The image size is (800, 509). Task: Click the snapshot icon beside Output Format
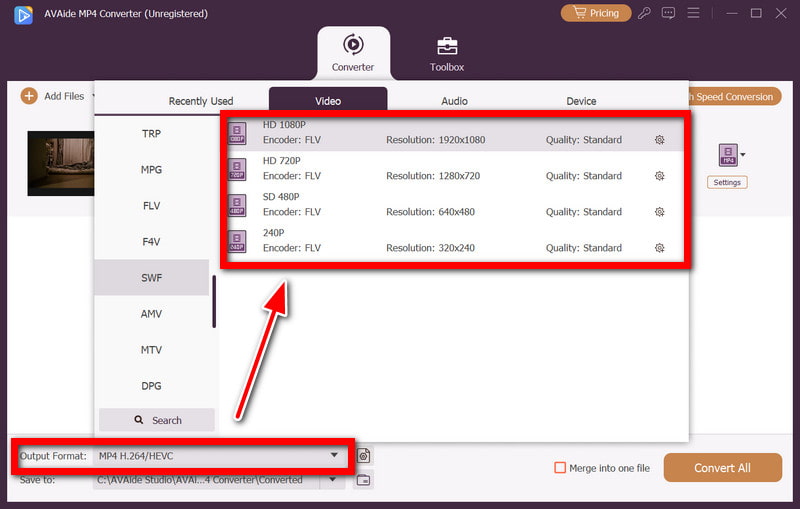(364, 456)
